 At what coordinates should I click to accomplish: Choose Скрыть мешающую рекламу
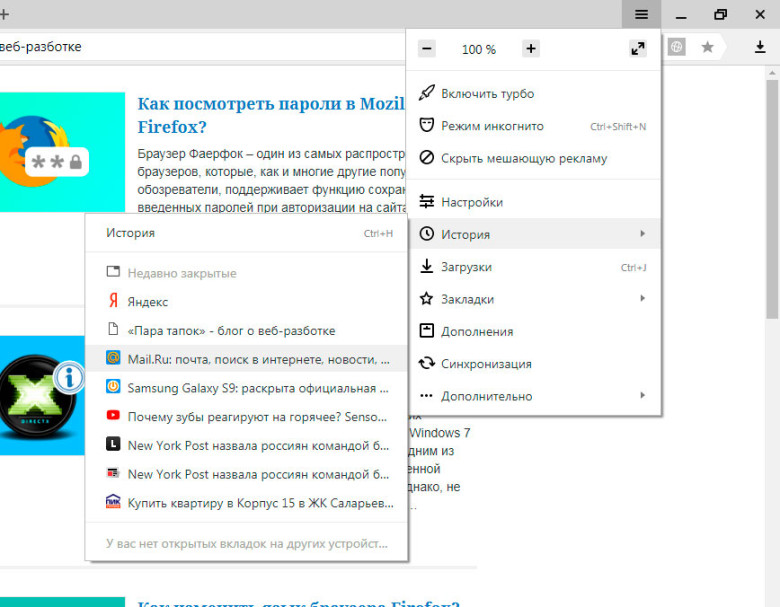pos(534,158)
